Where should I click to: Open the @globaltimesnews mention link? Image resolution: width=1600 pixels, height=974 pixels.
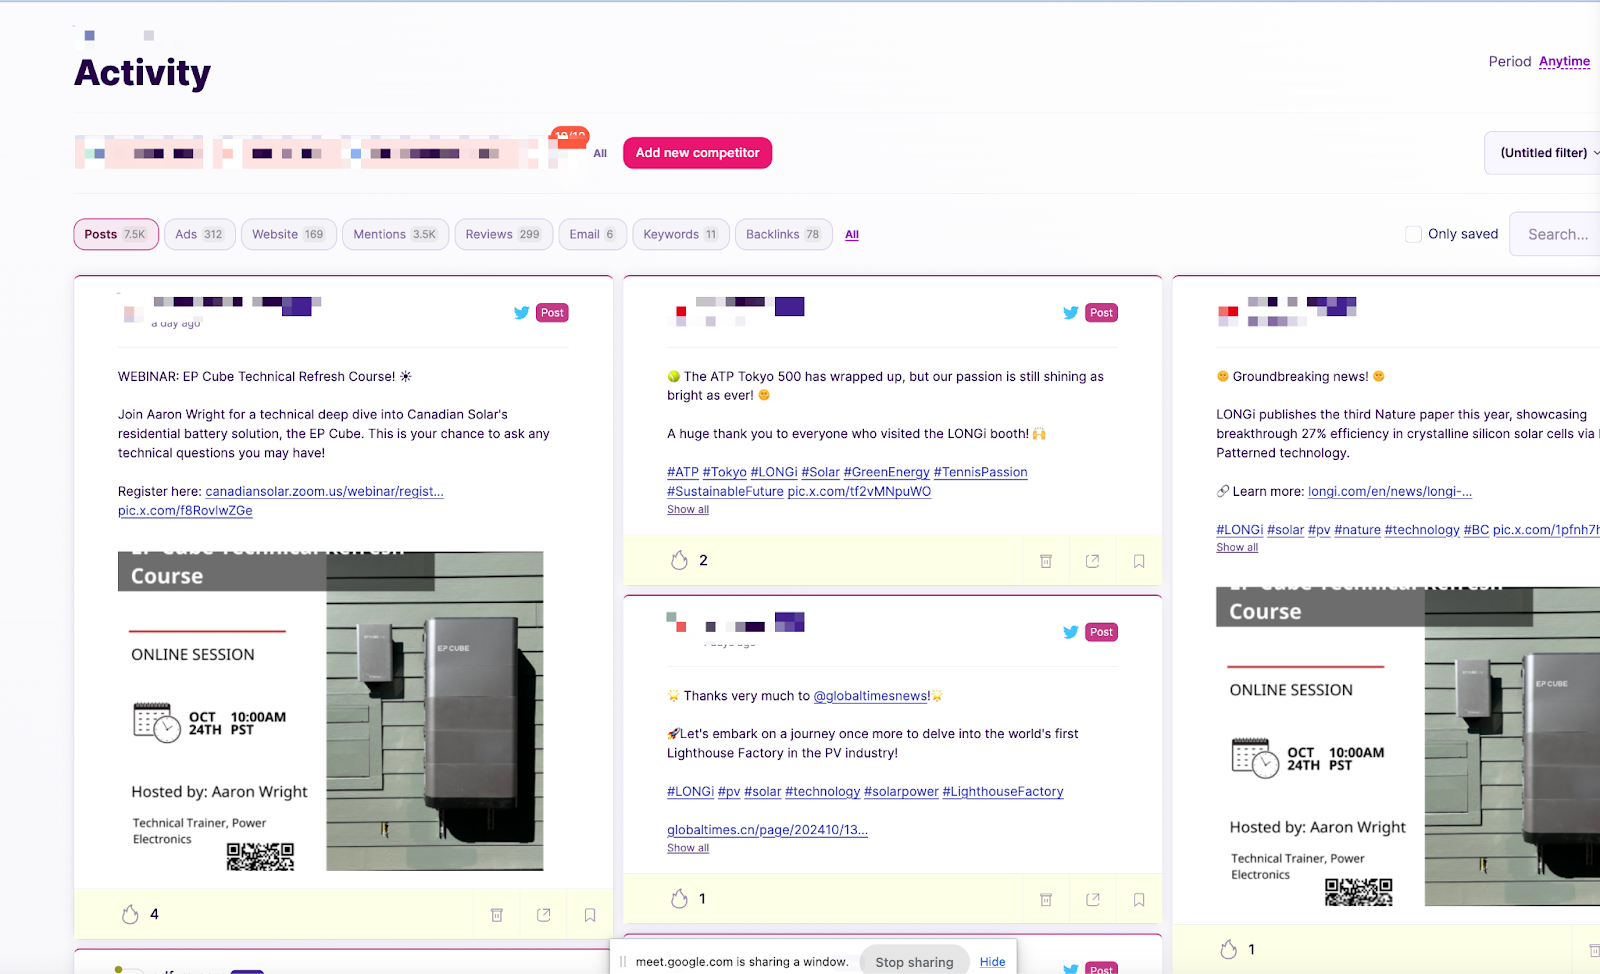(872, 696)
